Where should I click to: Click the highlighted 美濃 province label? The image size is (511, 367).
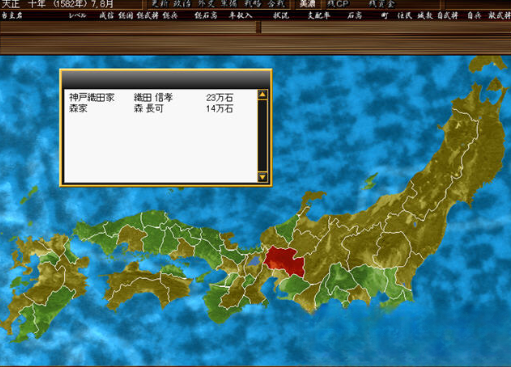(307, 4)
